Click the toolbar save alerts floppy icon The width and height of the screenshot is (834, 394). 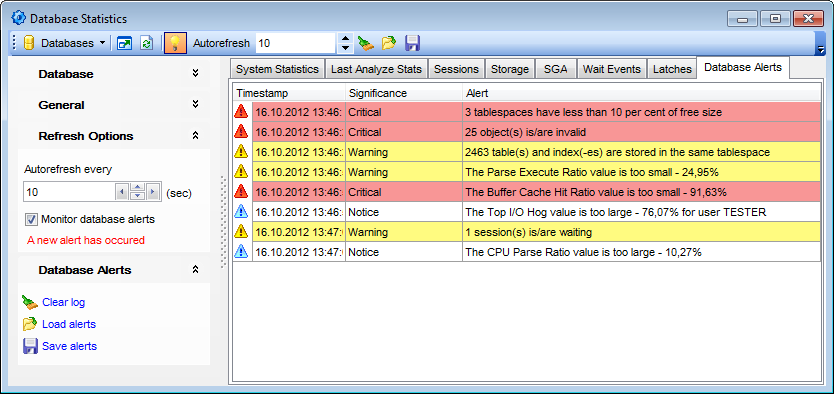[x=413, y=43]
